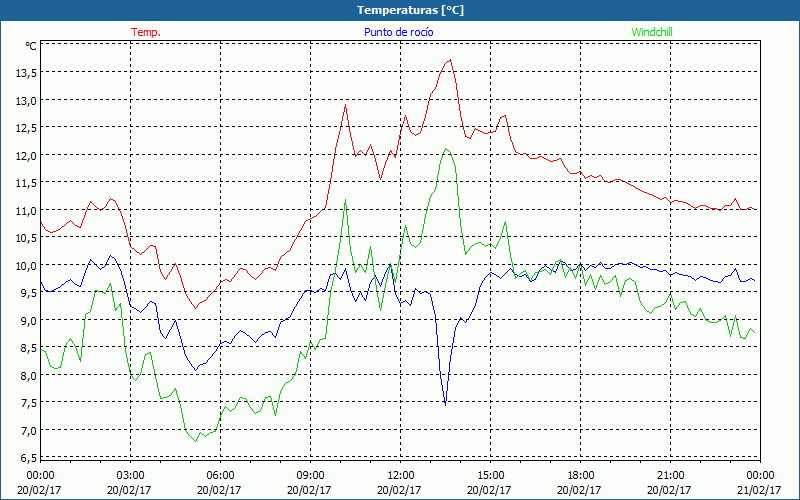Click the red temperature curve's highest peak

[450, 60]
